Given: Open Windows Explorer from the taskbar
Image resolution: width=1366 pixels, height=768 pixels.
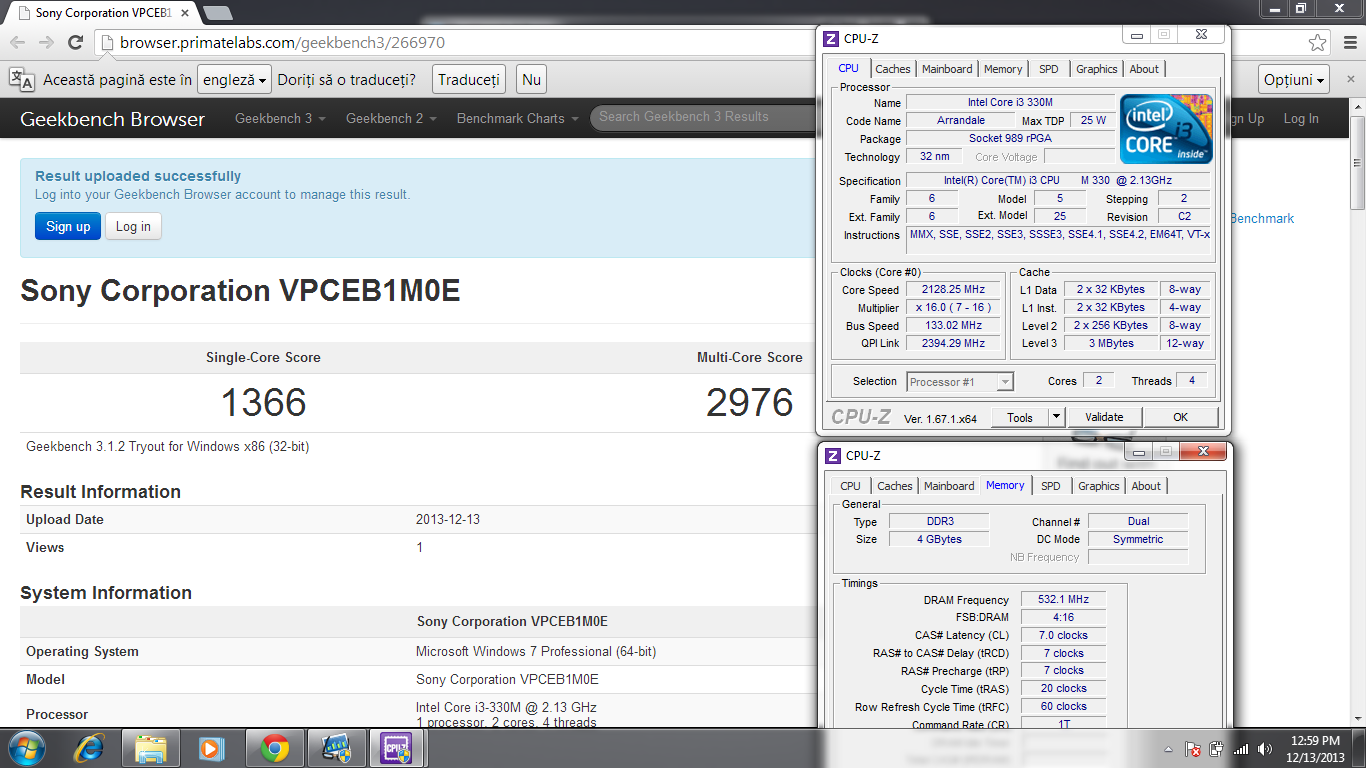Looking at the screenshot, I should pos(151,747).
